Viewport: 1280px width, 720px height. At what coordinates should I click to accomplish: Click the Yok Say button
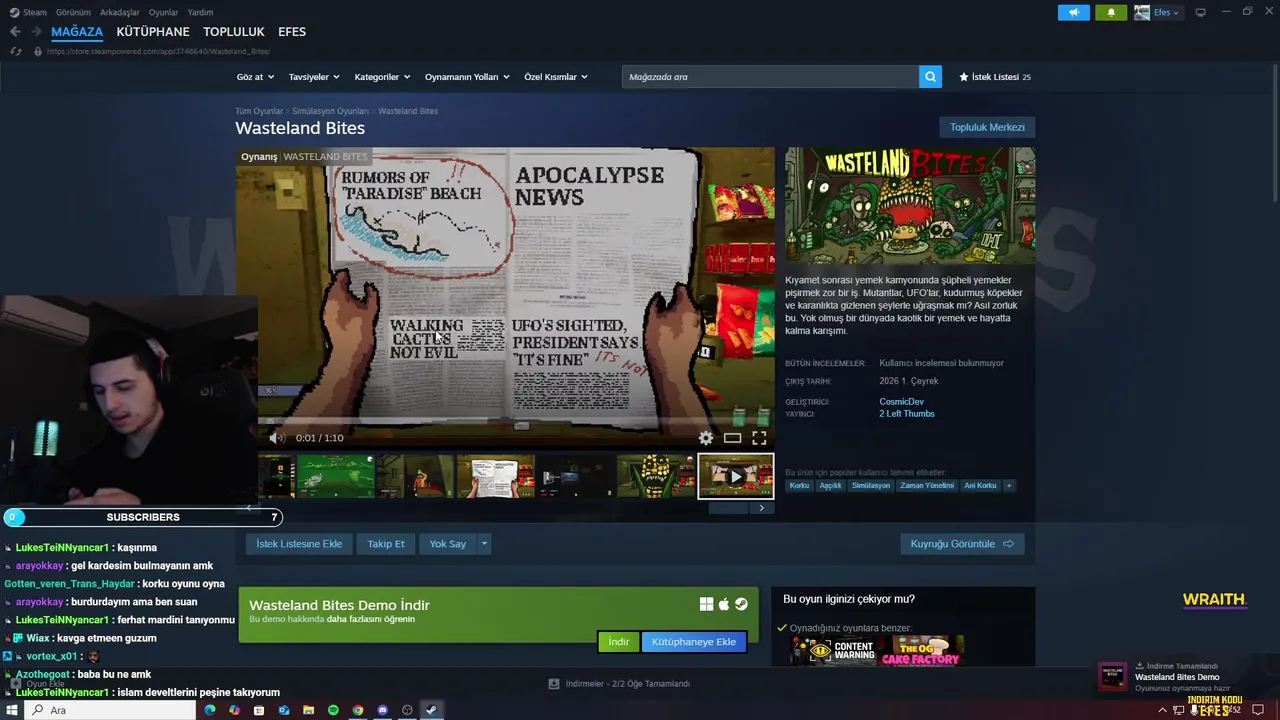448,544
